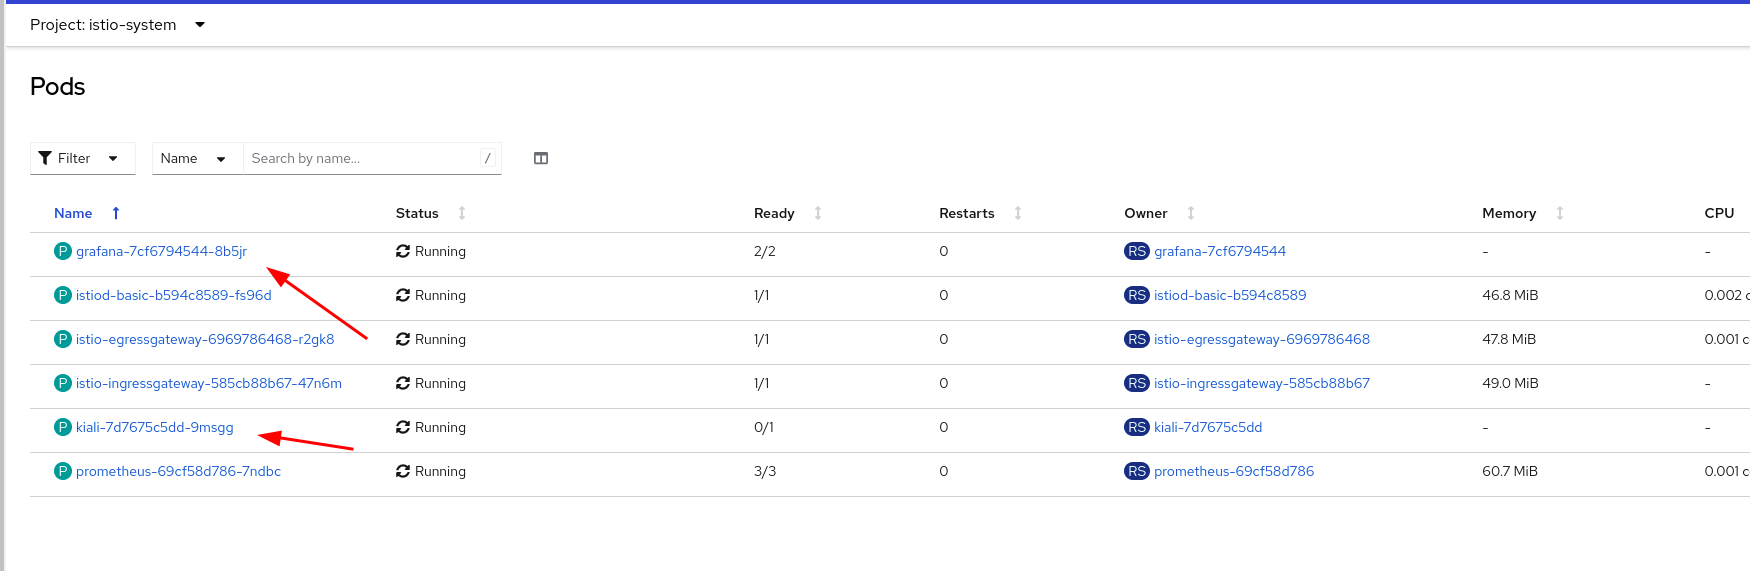Open the manage columns icon
This screenshot has height=571, width=1750.
click(x=541, y=158)
